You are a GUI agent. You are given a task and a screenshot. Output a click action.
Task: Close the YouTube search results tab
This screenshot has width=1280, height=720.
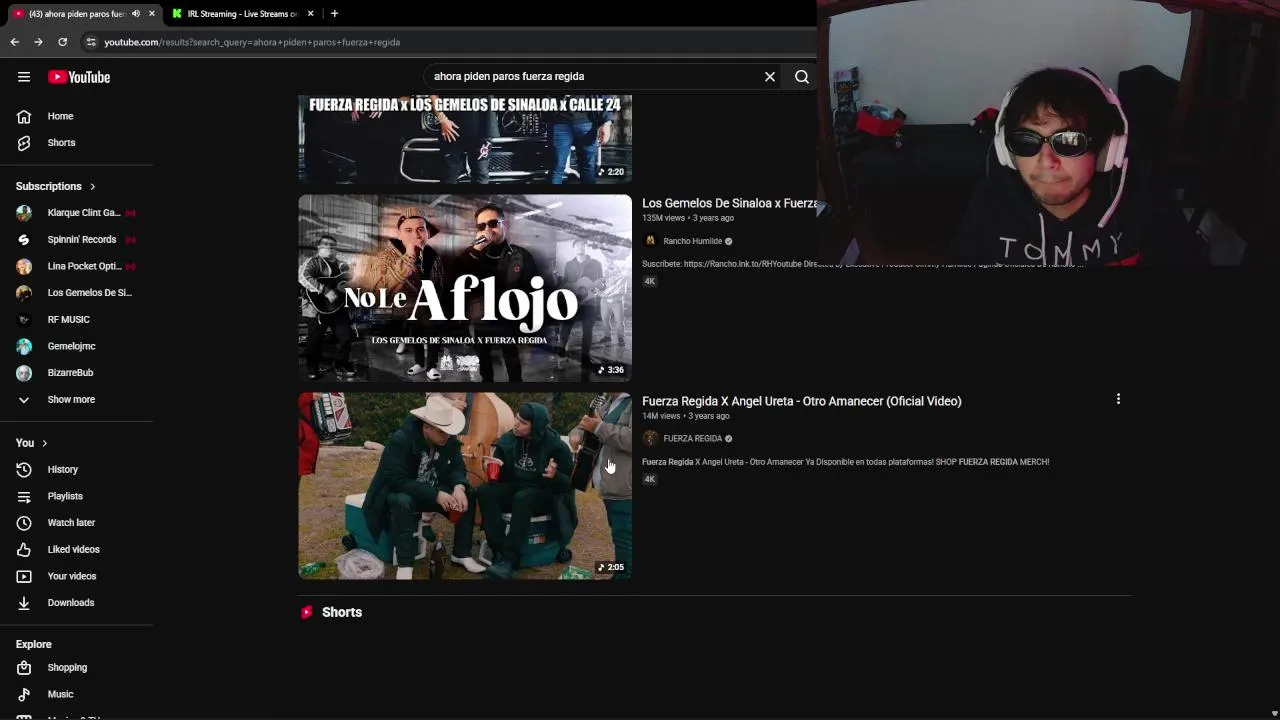[x=152, y=14]
